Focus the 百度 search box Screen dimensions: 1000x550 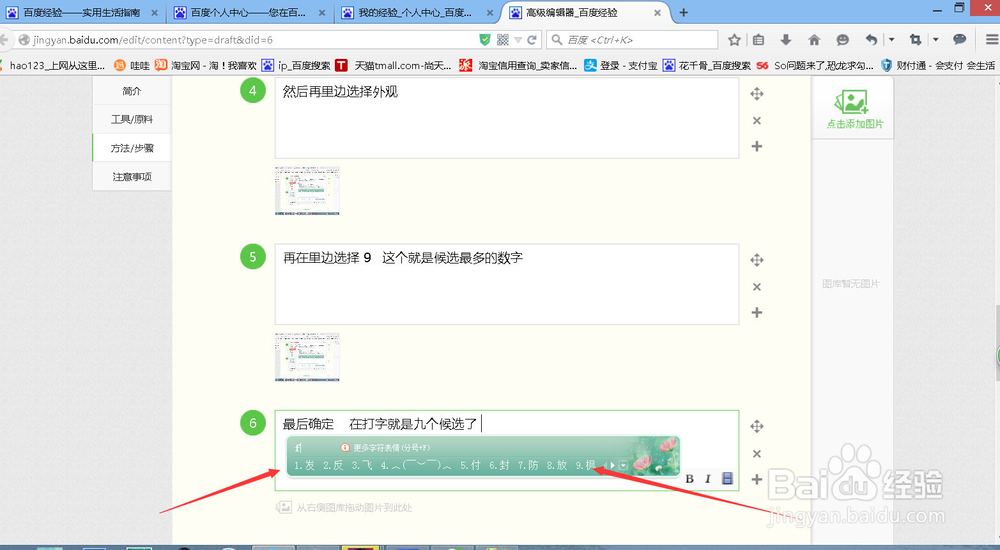[631, 40]
